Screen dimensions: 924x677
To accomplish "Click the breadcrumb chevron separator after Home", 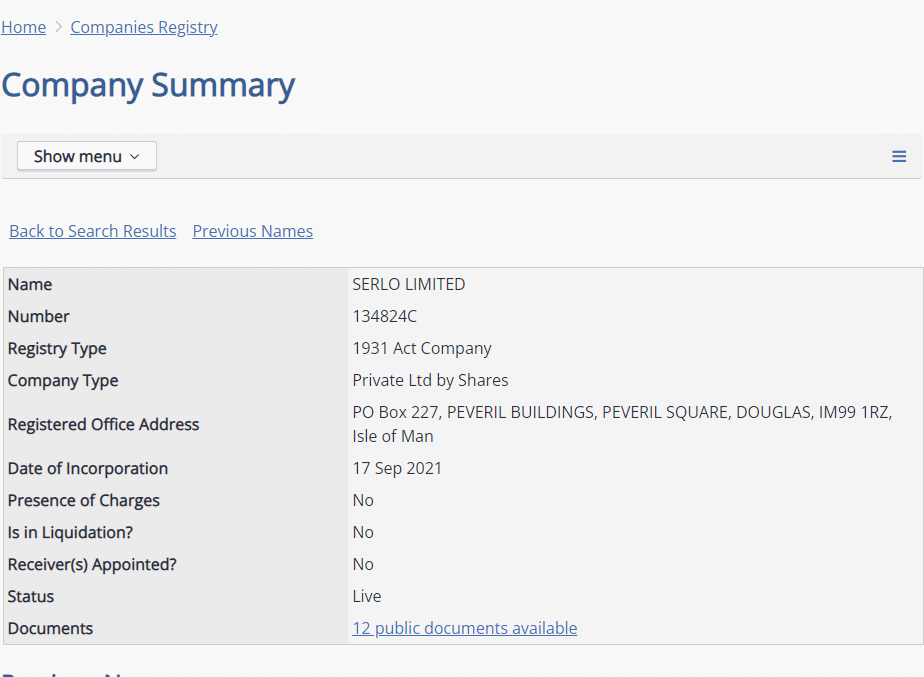I will point(58,27).
